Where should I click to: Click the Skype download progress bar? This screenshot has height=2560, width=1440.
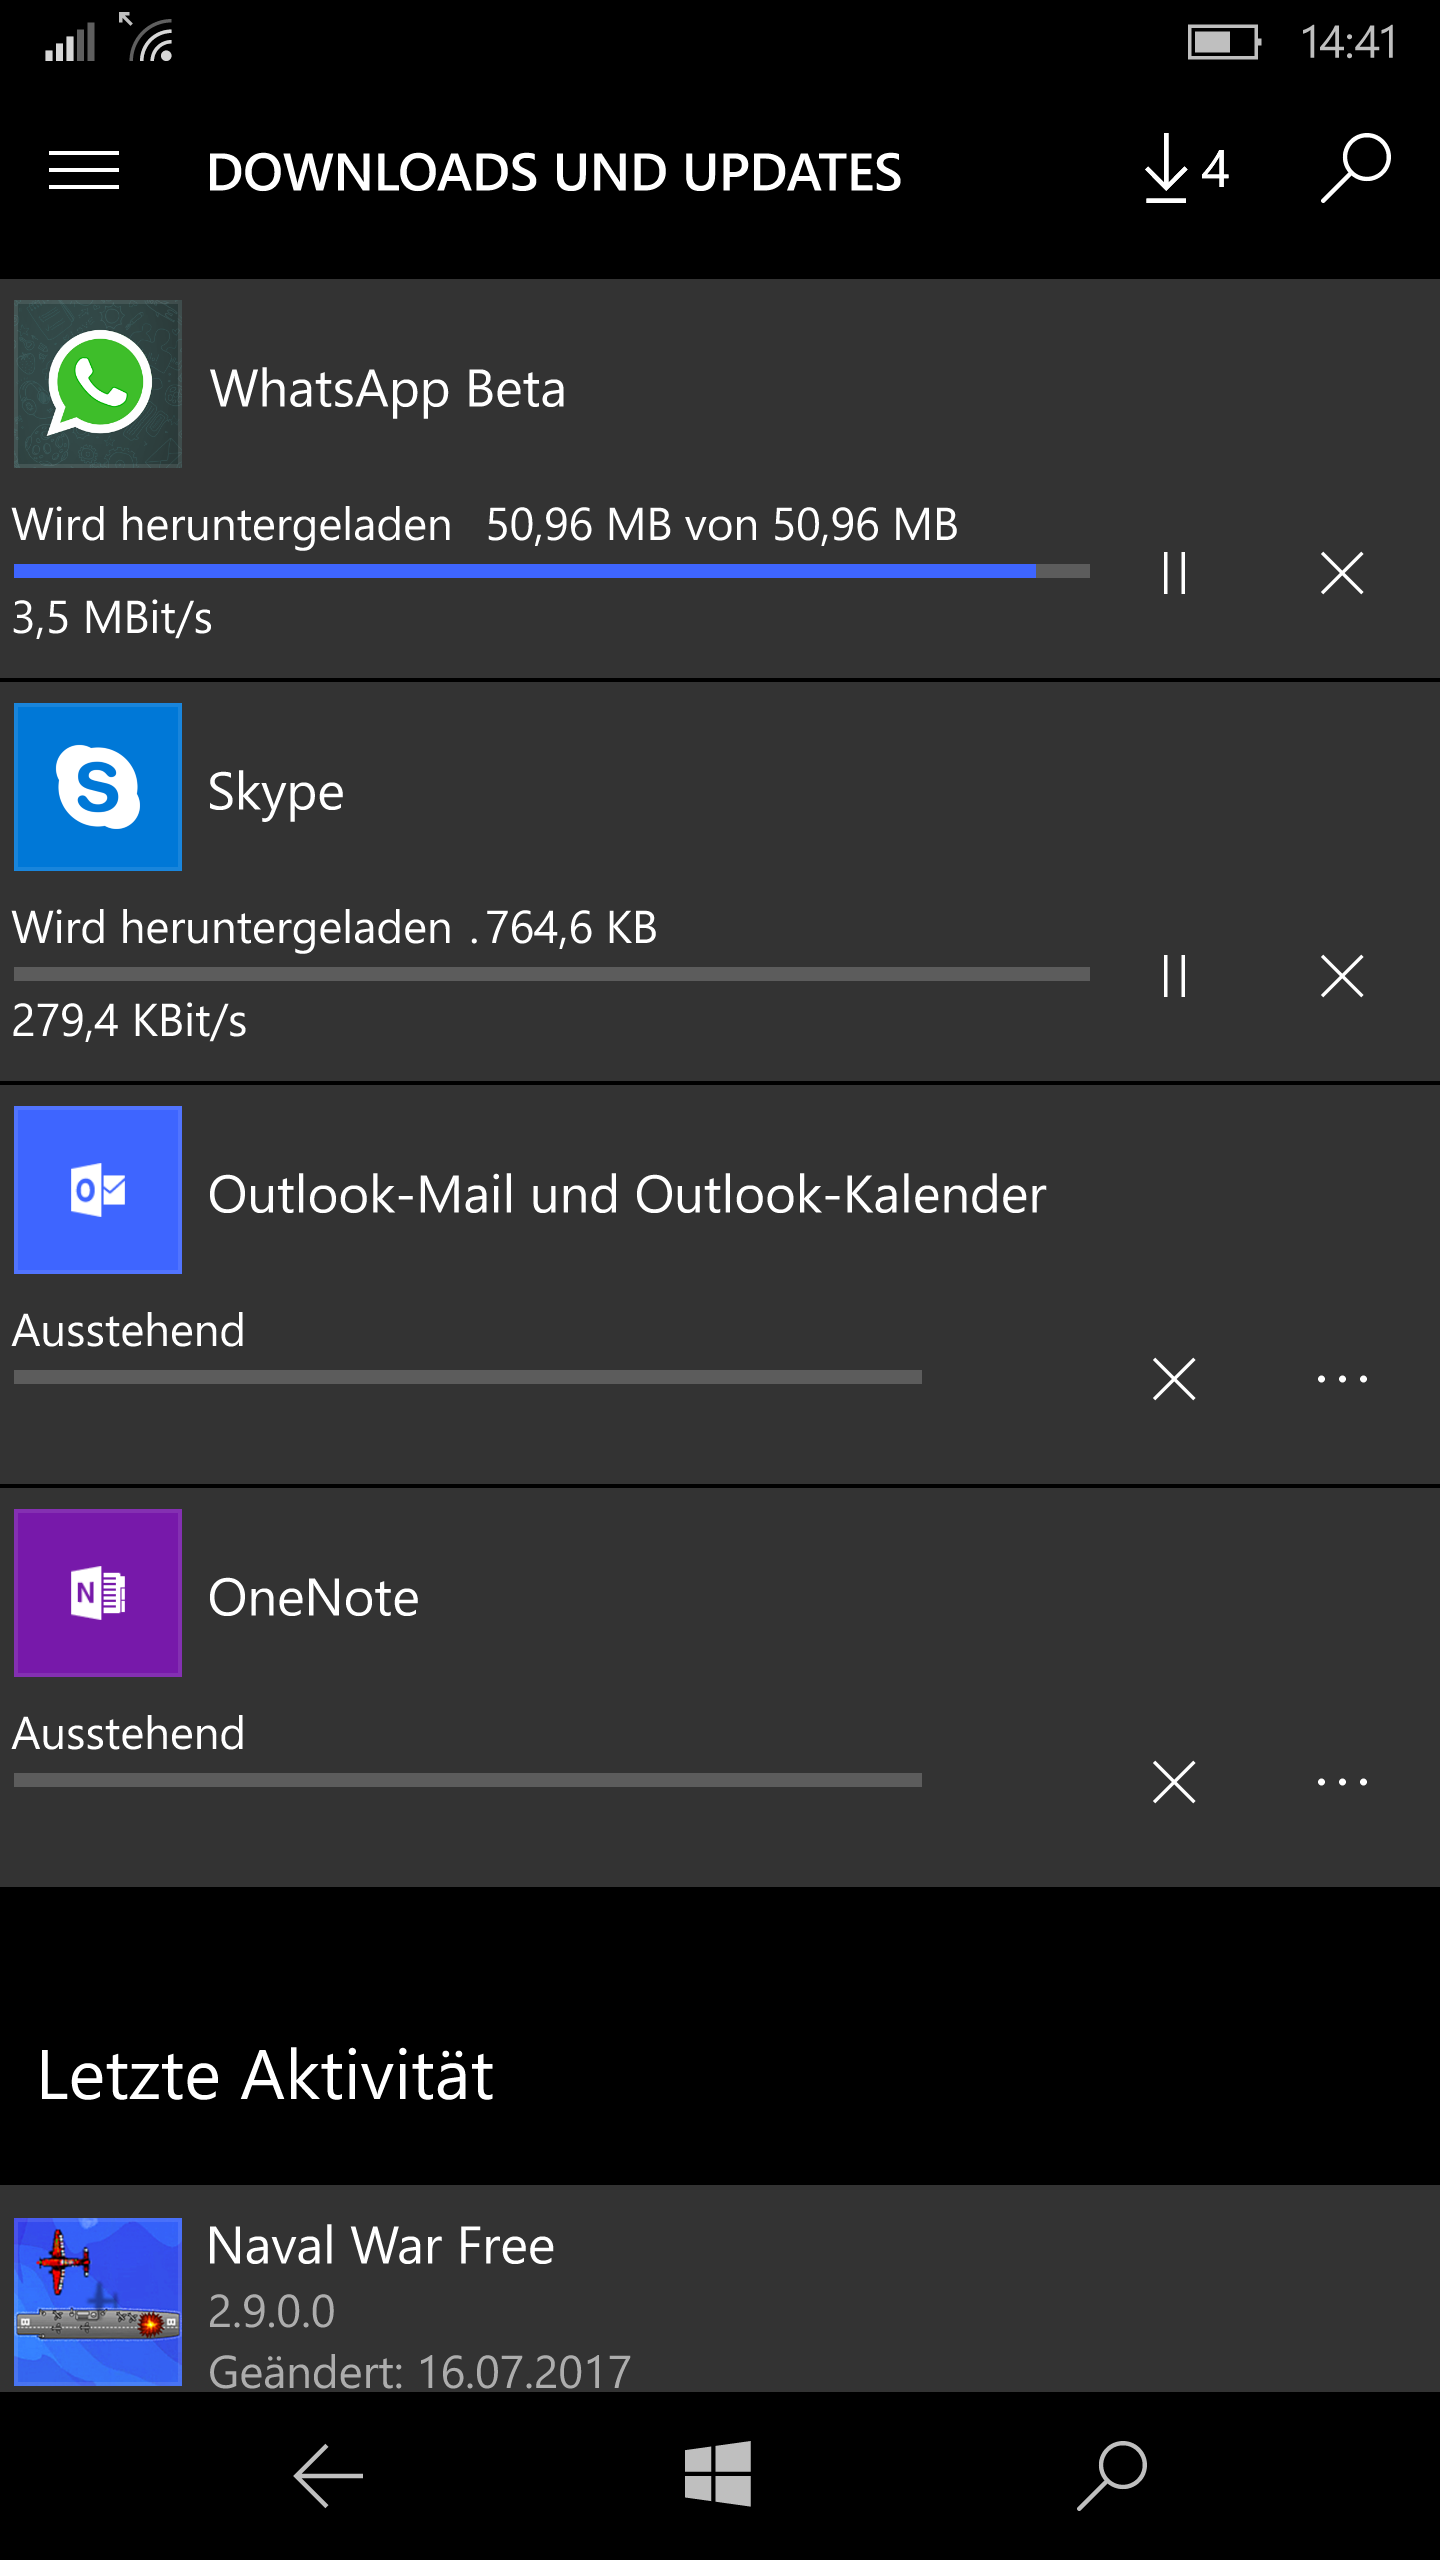point(552,974)
